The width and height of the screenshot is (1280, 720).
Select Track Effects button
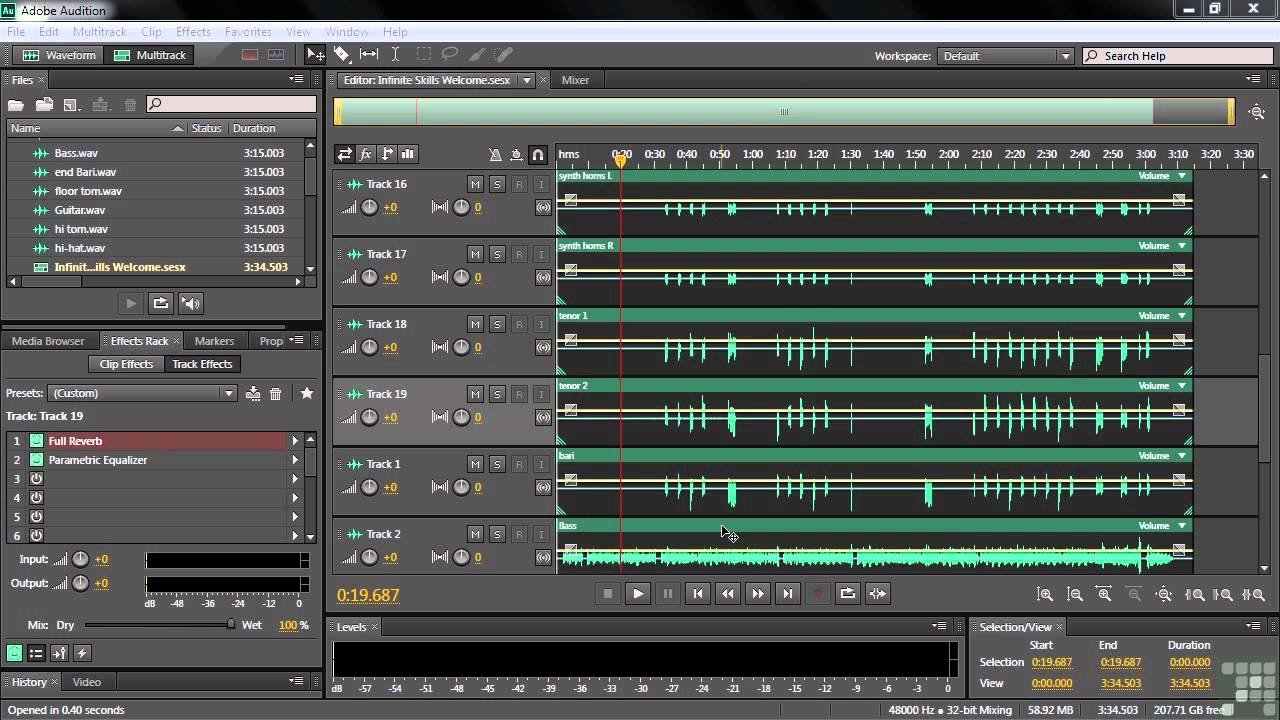pos(202,364)
